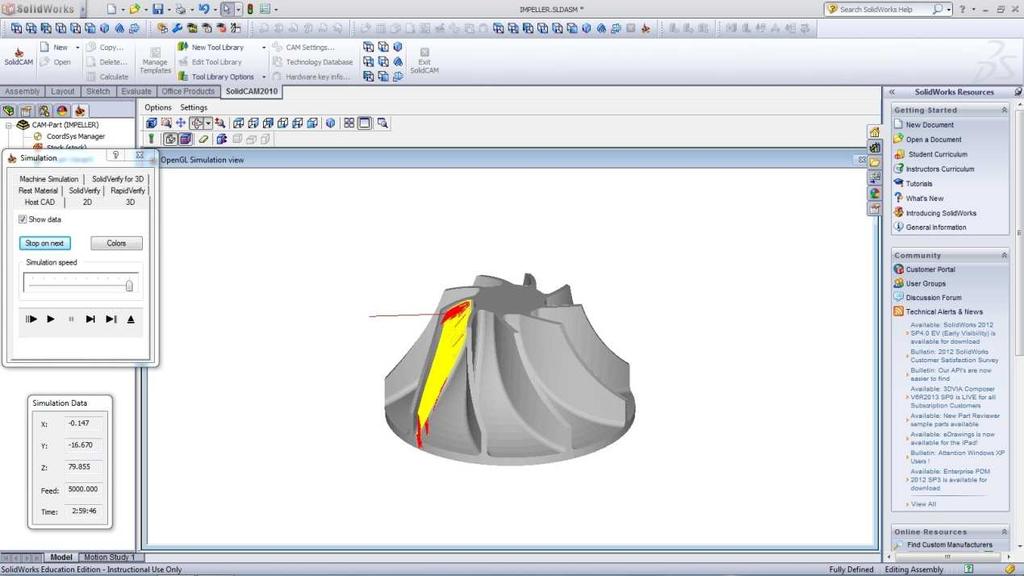Click the traffic light rebuild icon
The image size is (1024, 576).
[249, 9]
